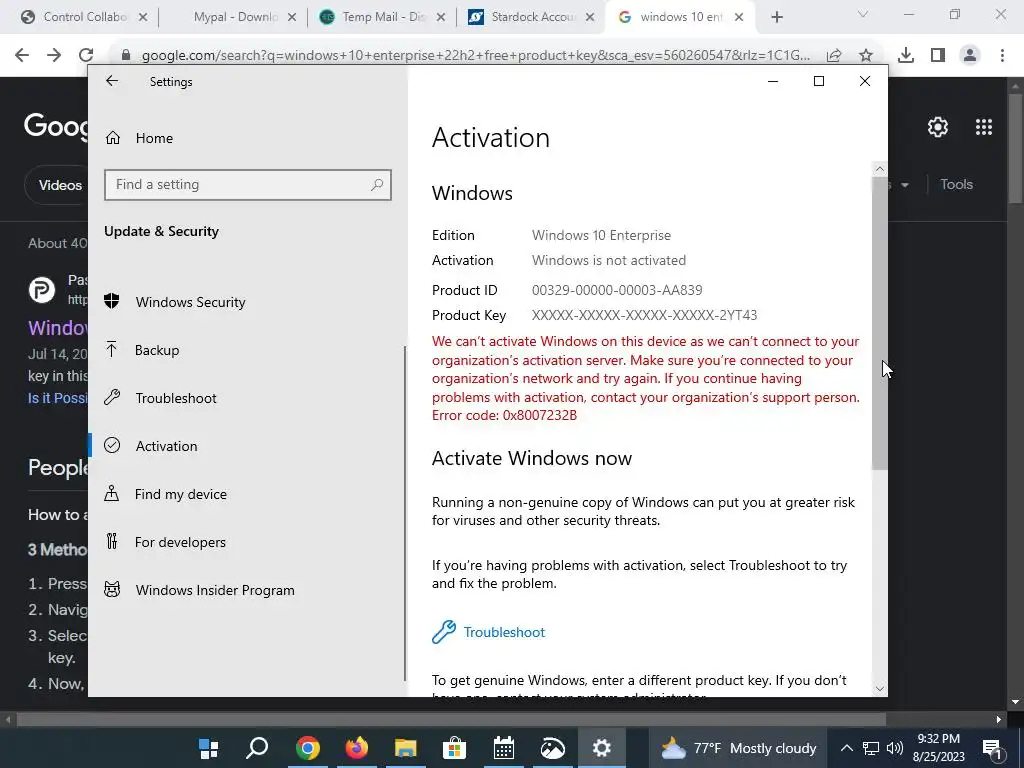Click the search magnifier in Find a setting
Image resolution: width=1024 pixels, height=768 pixels.
[x=377, y=185]
